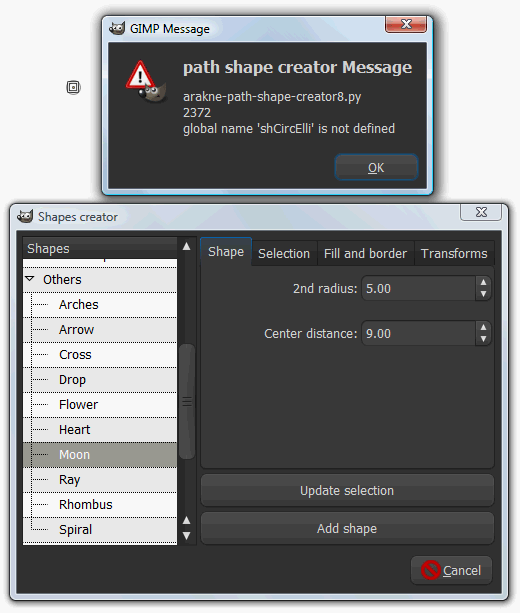Dismiss the error with the OK button
This screenshot has width=520, height=613.
376,167
